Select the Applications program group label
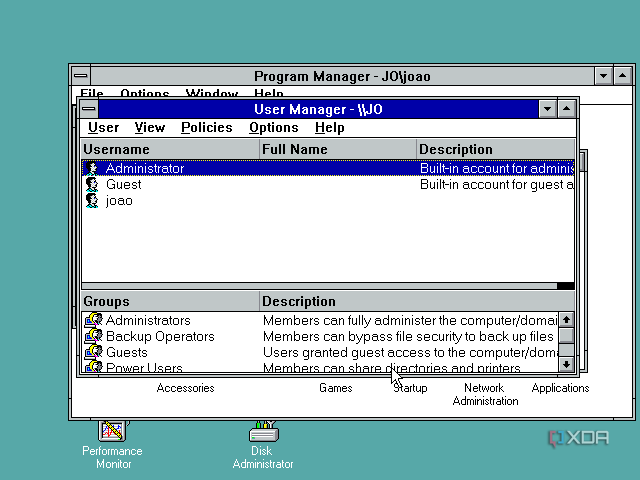Image resolution: width=640 pixels, height=480 pixels. point(560,388)
